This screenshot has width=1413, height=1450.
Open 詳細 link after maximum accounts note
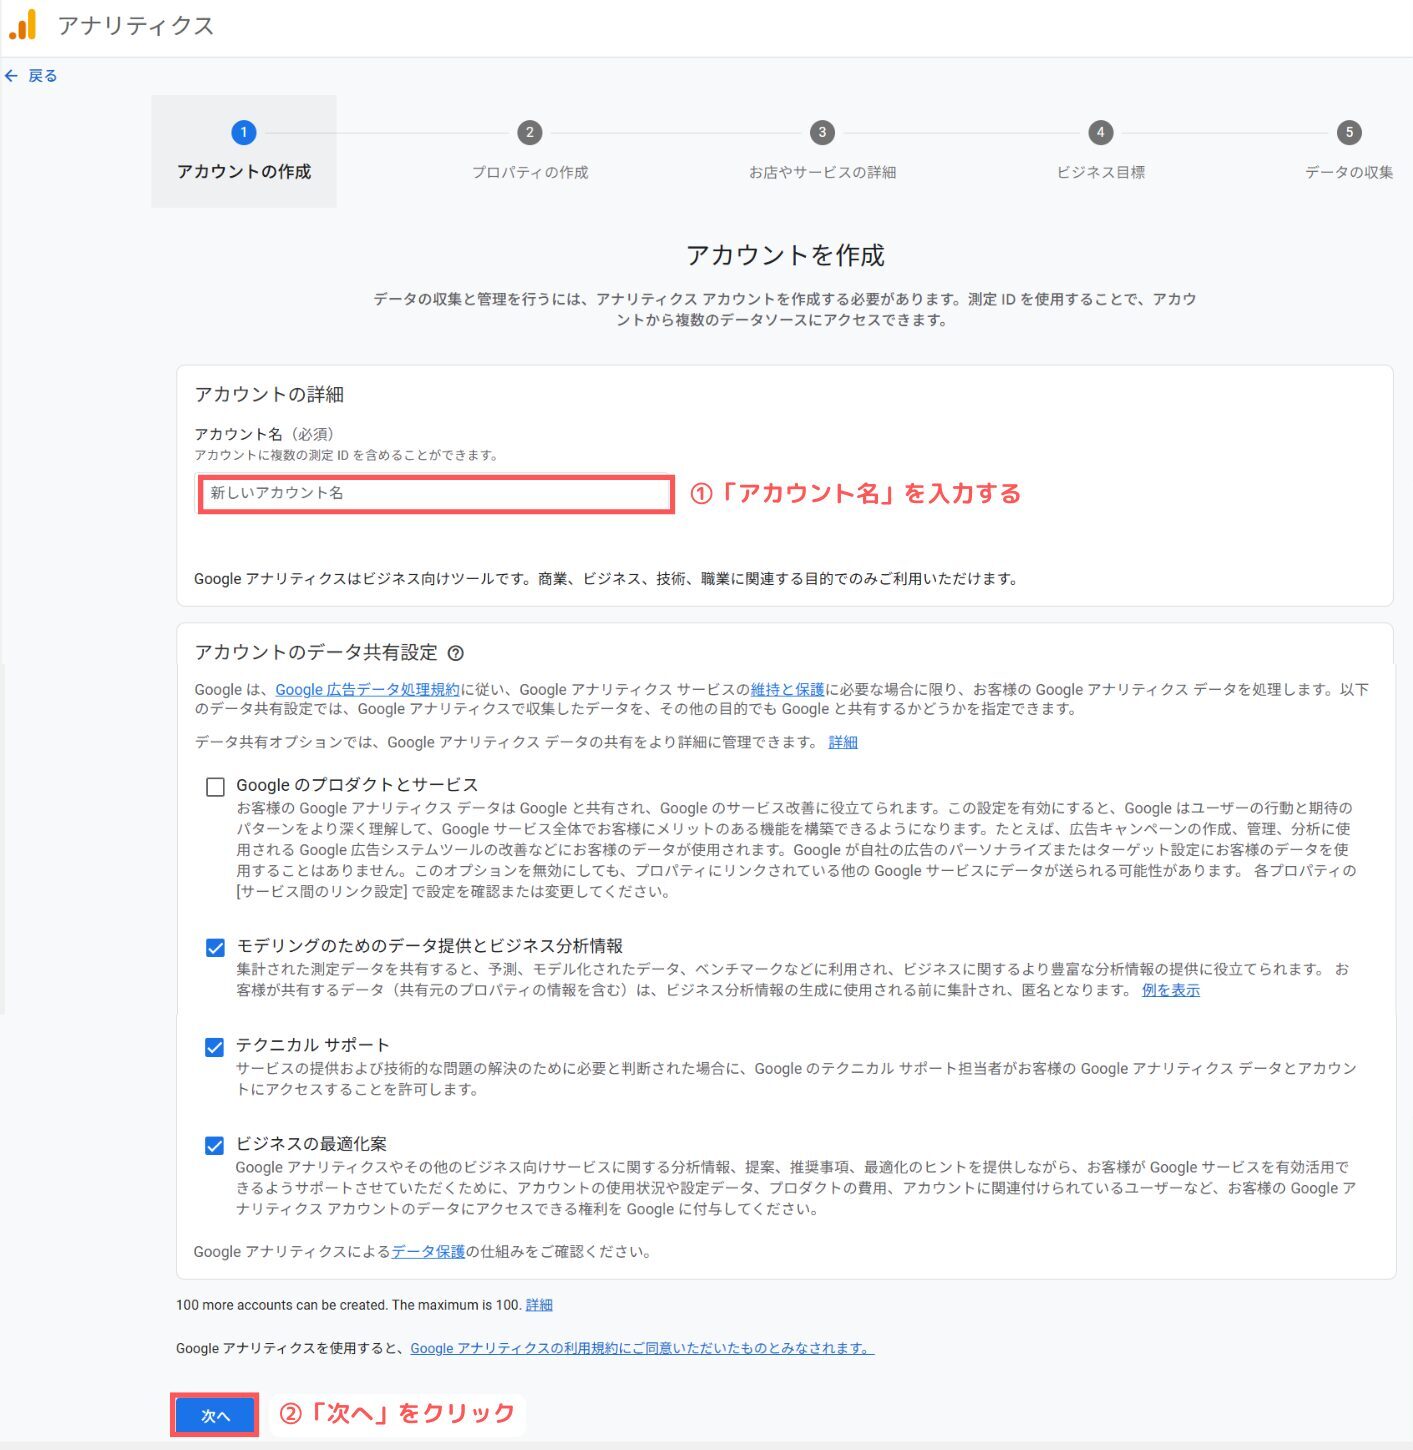[539, 1305]
